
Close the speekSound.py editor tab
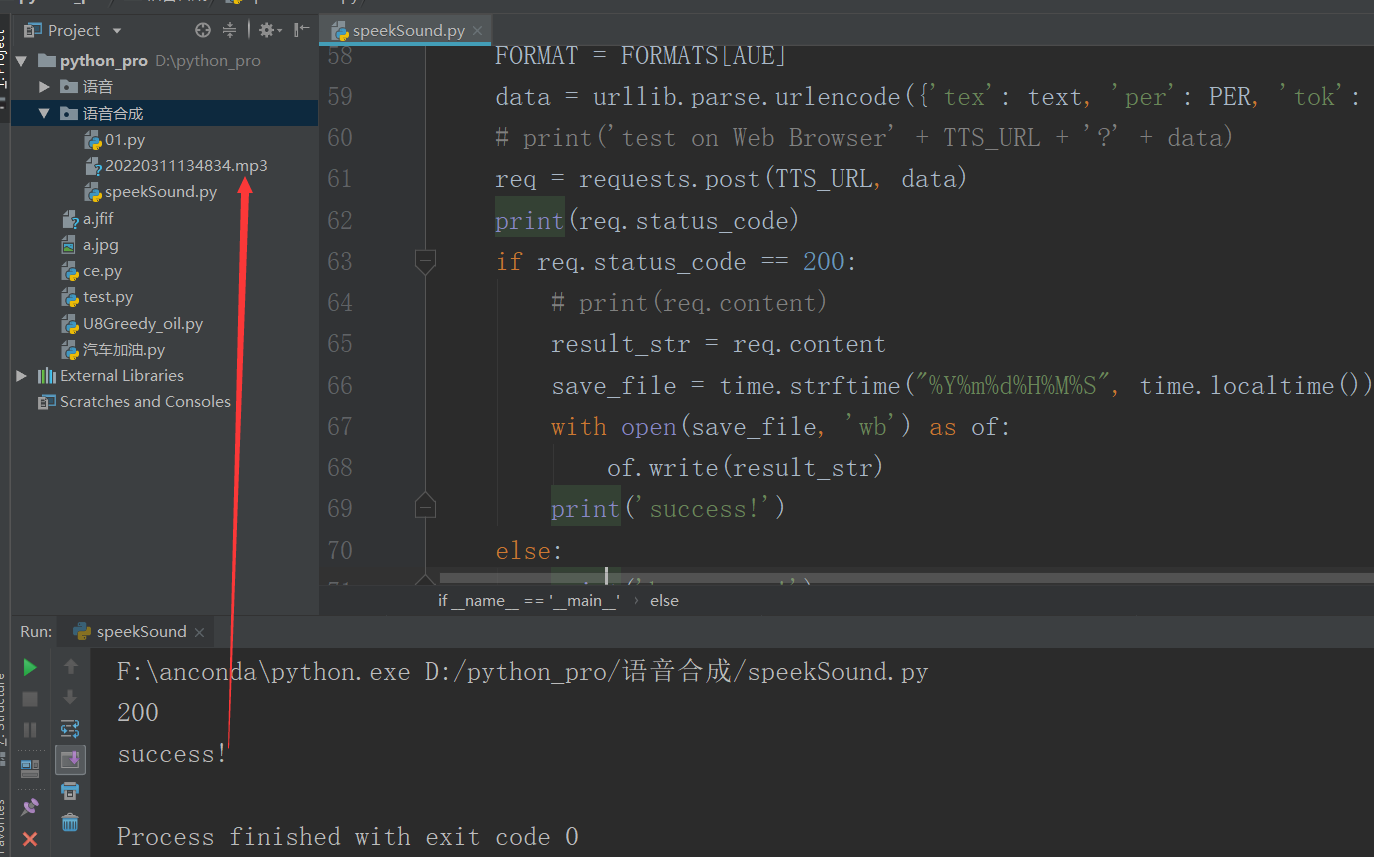point(478,31)
